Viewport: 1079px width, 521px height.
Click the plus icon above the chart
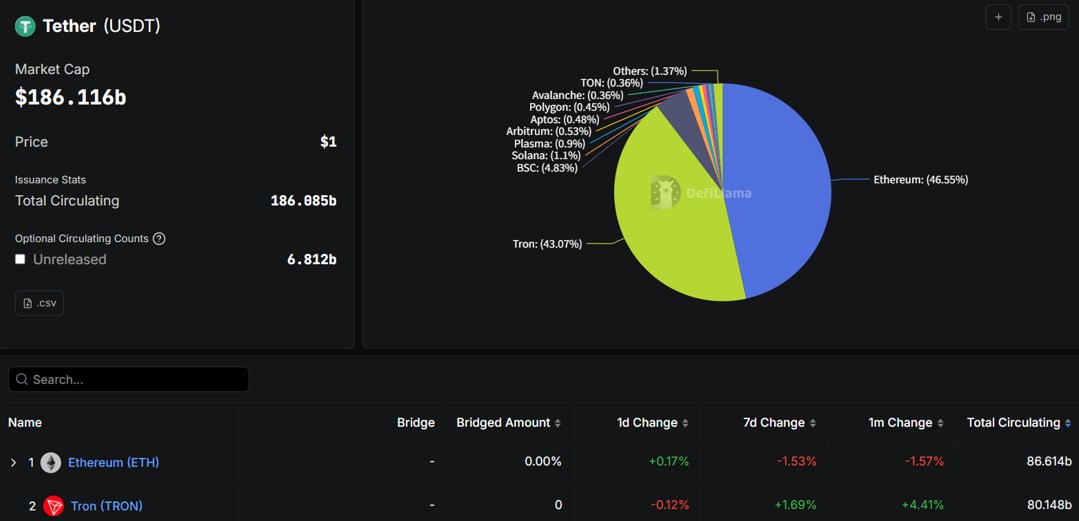pyautogui.click(x=998, y=17)
